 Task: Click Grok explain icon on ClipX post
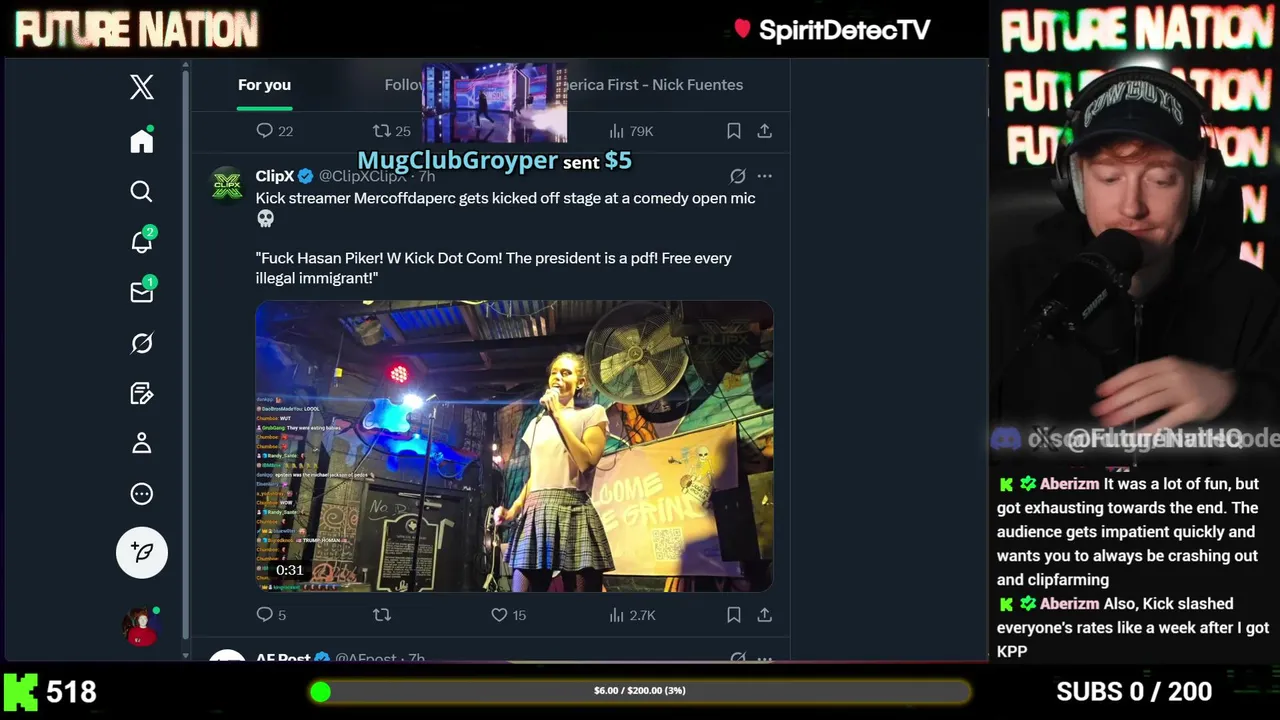[x=738, y=176]
